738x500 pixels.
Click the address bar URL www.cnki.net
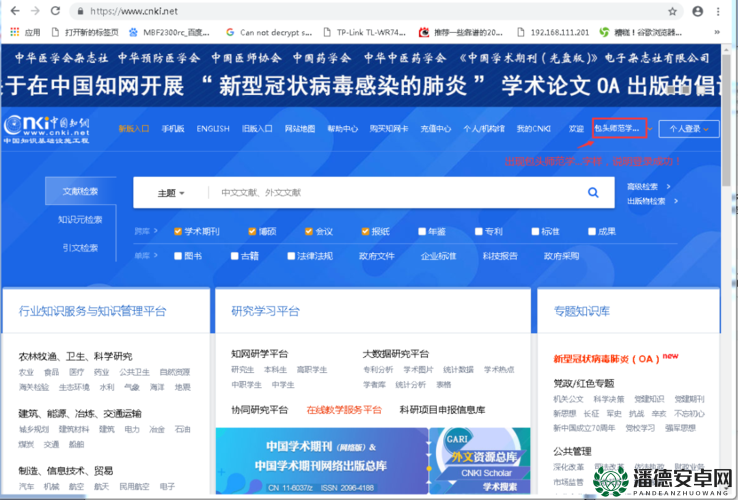pyautogui.click(x=134, y=11)
